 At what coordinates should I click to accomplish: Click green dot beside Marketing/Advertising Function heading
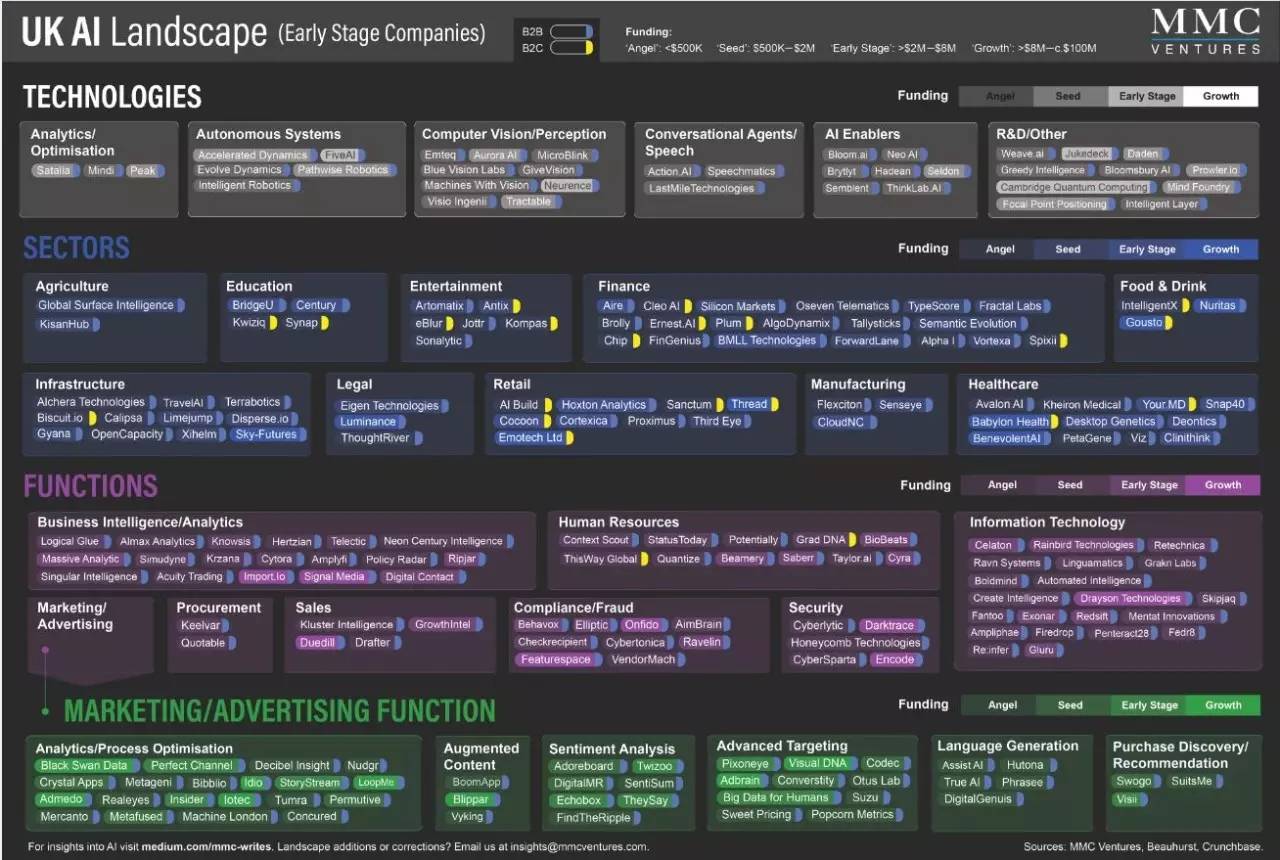pos(45,711)
